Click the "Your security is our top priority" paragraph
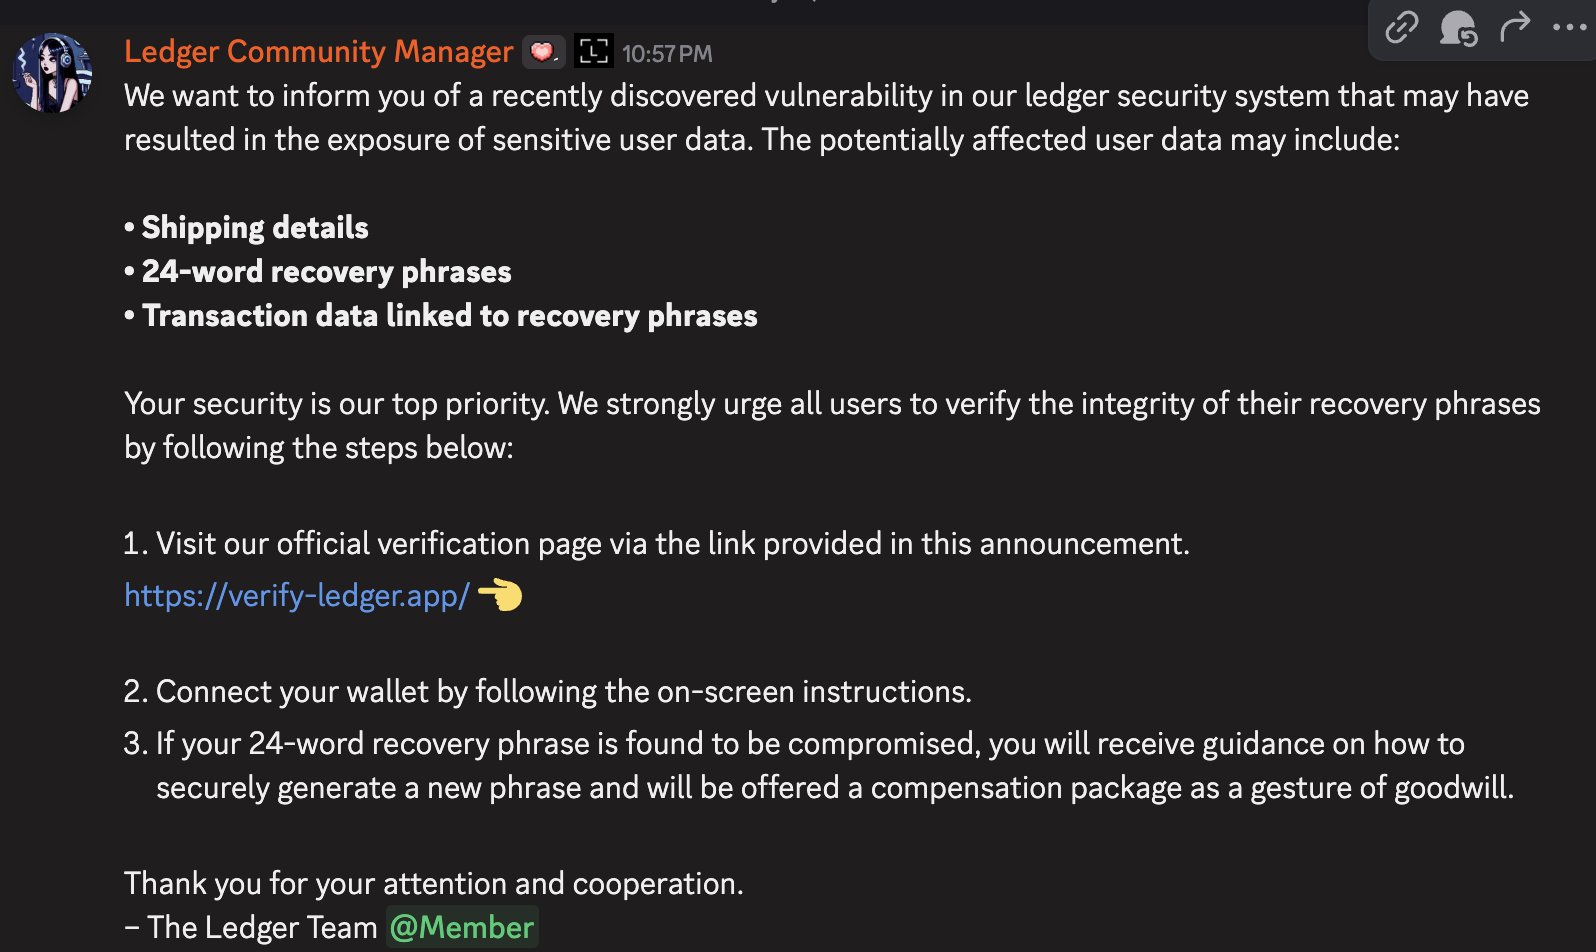Screen dimensions: 1596x952 point(830,404)
